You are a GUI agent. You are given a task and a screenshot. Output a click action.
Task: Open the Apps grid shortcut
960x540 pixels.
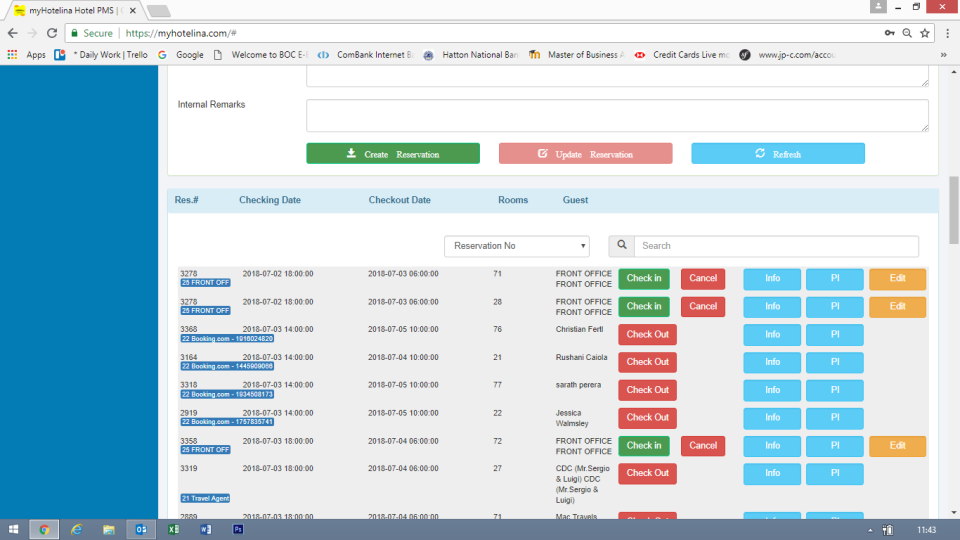coord(26,54)
